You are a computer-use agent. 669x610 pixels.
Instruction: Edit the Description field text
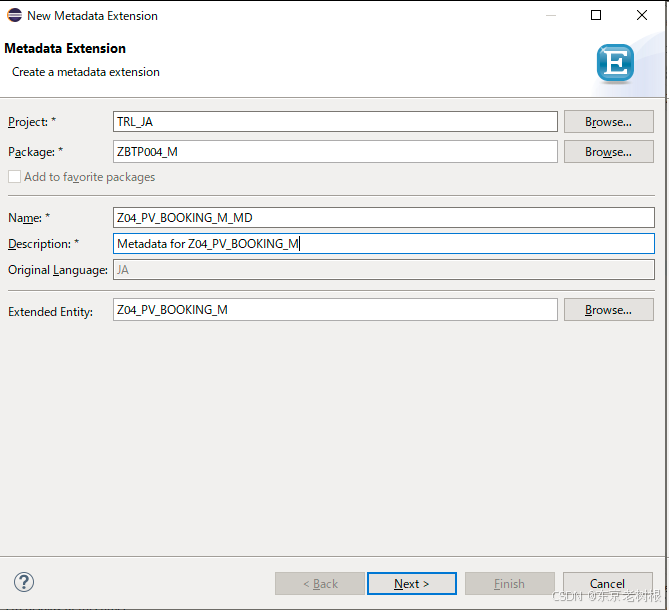(384, 244)
